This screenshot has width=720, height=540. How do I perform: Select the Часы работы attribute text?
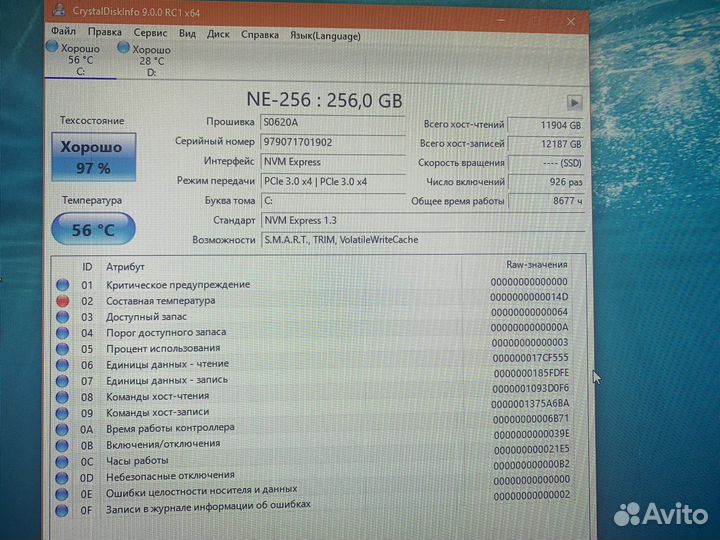click(137, 461)
